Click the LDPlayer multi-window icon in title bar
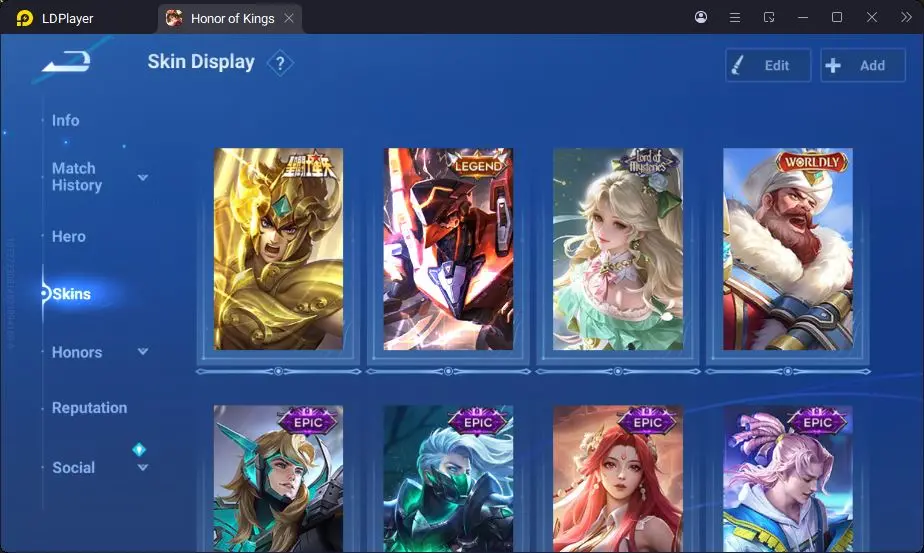The height and width of the screenshot is (553, 924). 769,17
